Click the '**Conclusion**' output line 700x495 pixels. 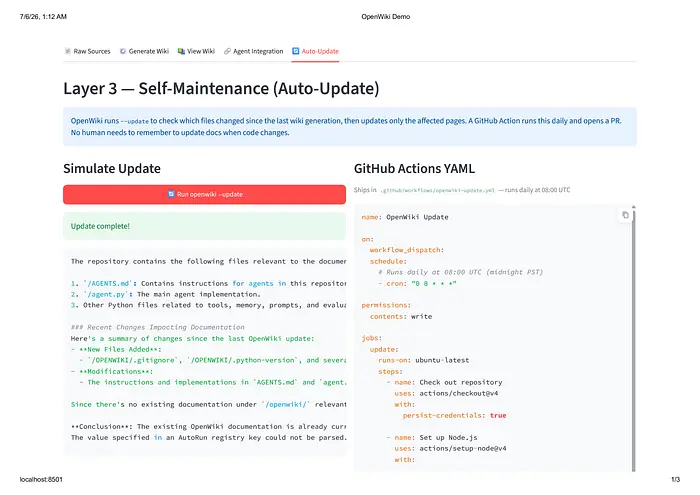[208, 427]
